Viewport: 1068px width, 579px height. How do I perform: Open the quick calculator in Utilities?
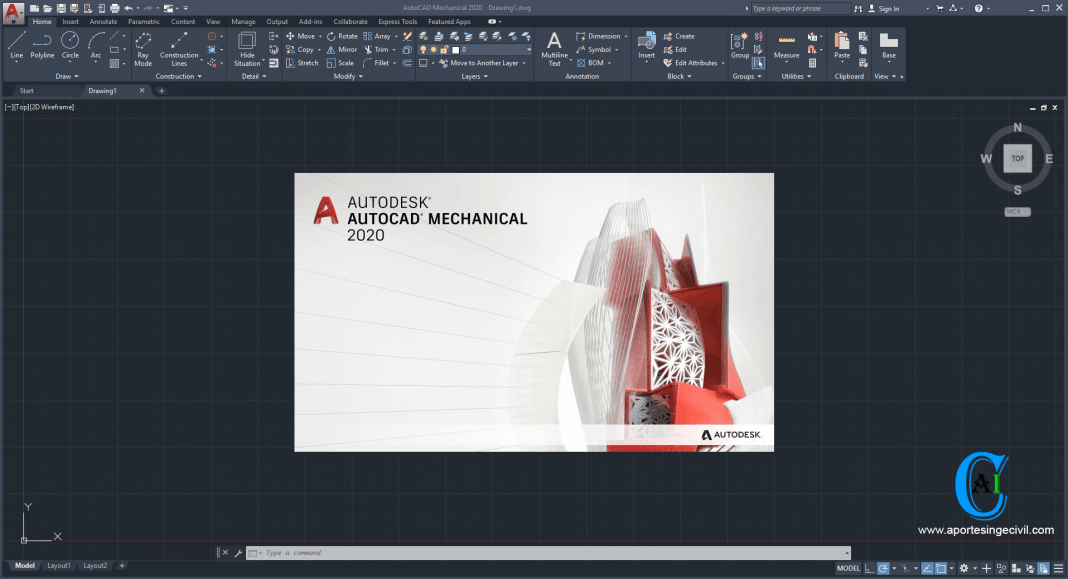pyautogui.click(x=812, y=63)
